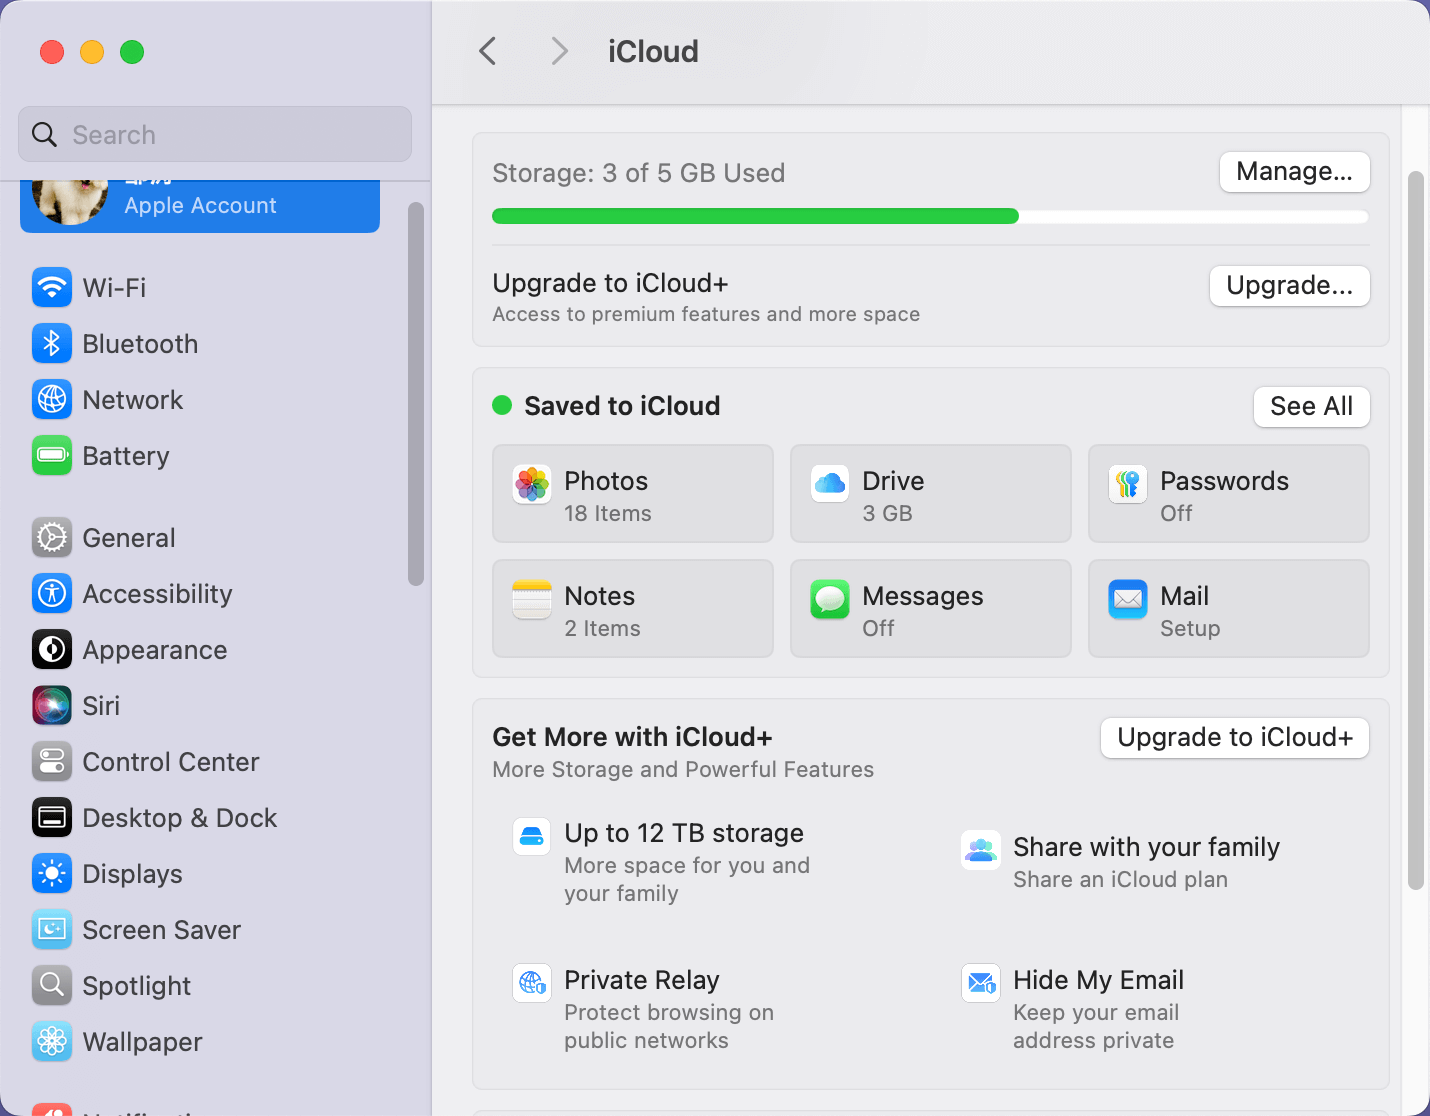Click the Mail Setup tile
The height and width of the screenshot is (1116, 1430).
[1228, 609]
